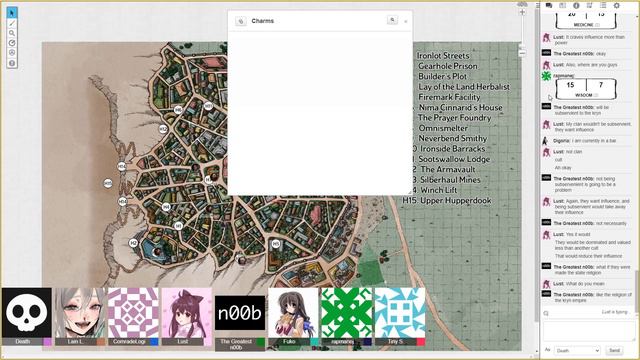Screen dimensions: 640x360
Task: Click the H12 map marker
Action: pos(163,129)
